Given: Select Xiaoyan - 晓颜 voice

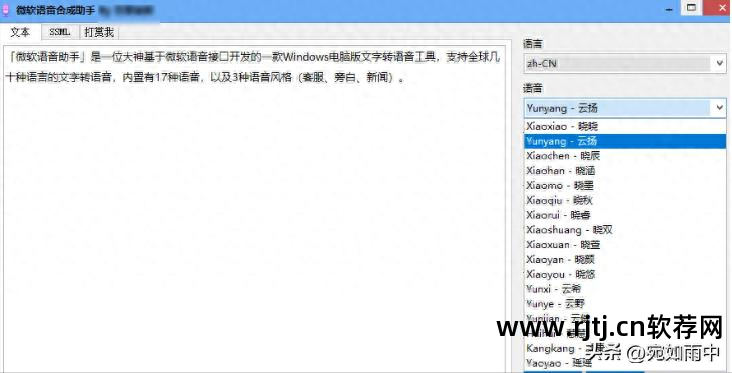Looking at the screenshot, I should [x=625, y=260].
